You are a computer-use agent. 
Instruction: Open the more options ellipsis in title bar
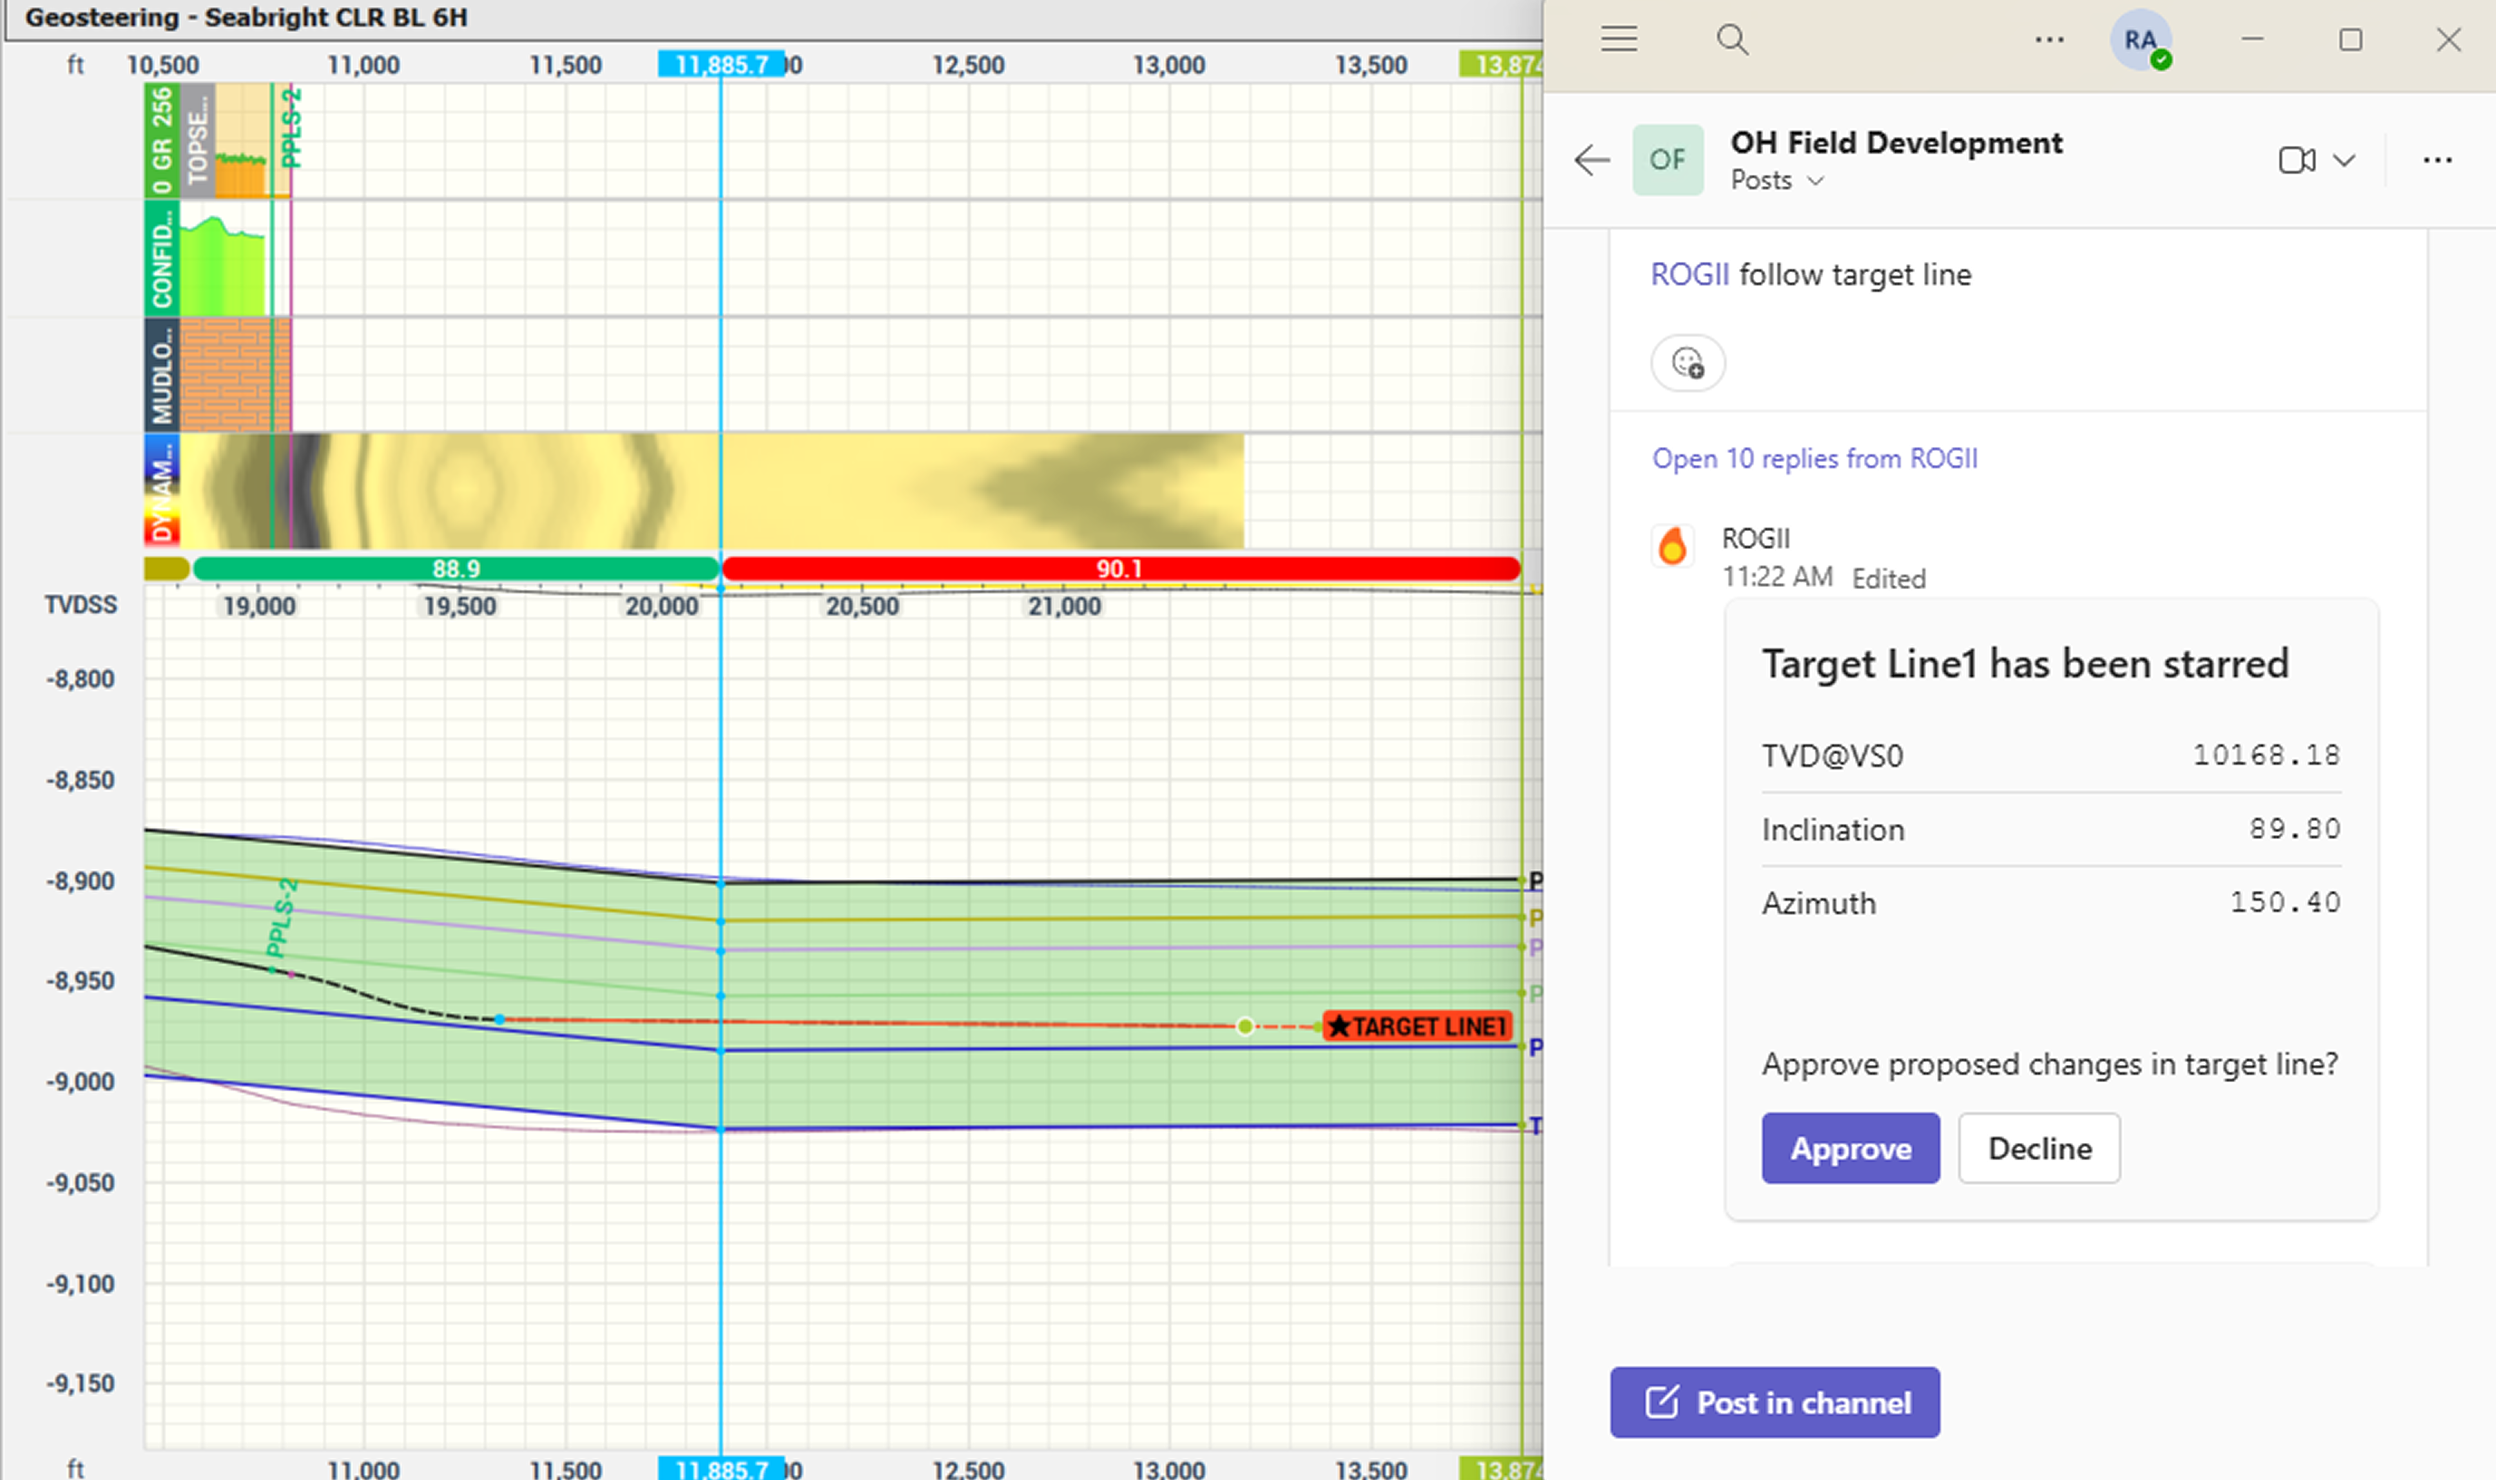pyautogui.click(x=2049, y=40)
